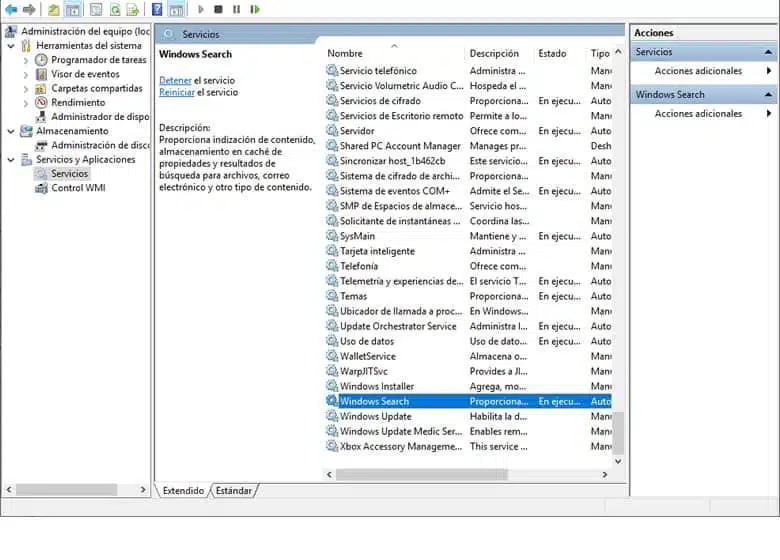Image resolution: width=780 pixels, height=560 pixels.
Task: Click the Restart Service icon
Action: click(255, 9)
